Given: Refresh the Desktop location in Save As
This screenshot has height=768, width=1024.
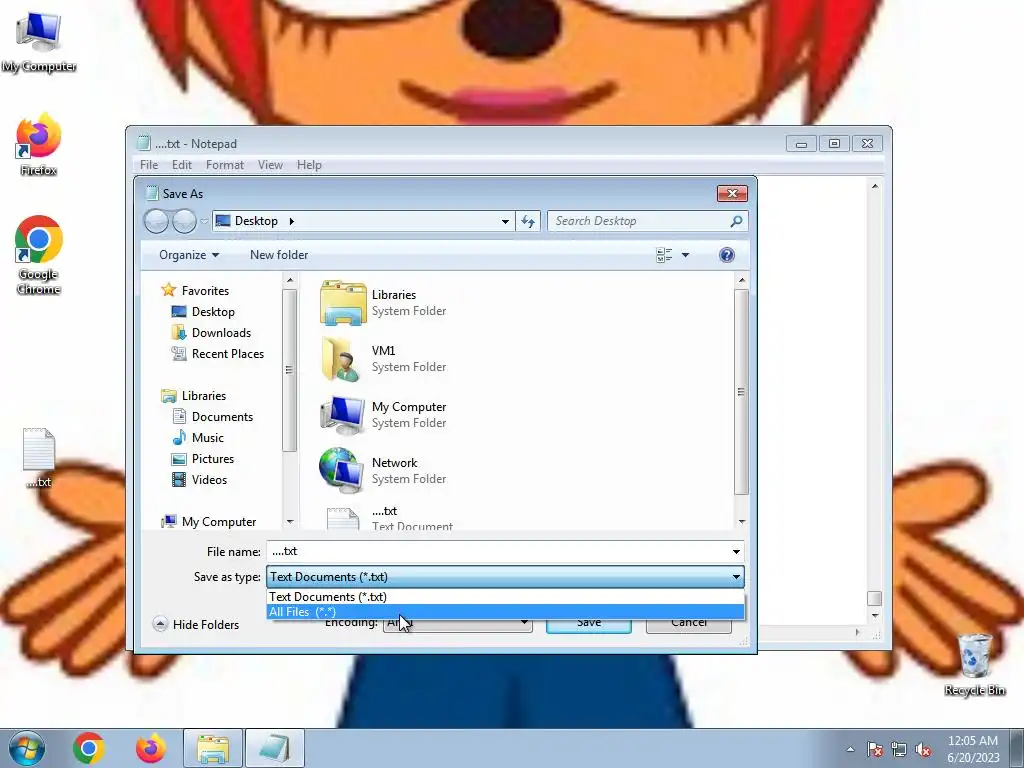Looking at the screenshot, I should (528, 221).
